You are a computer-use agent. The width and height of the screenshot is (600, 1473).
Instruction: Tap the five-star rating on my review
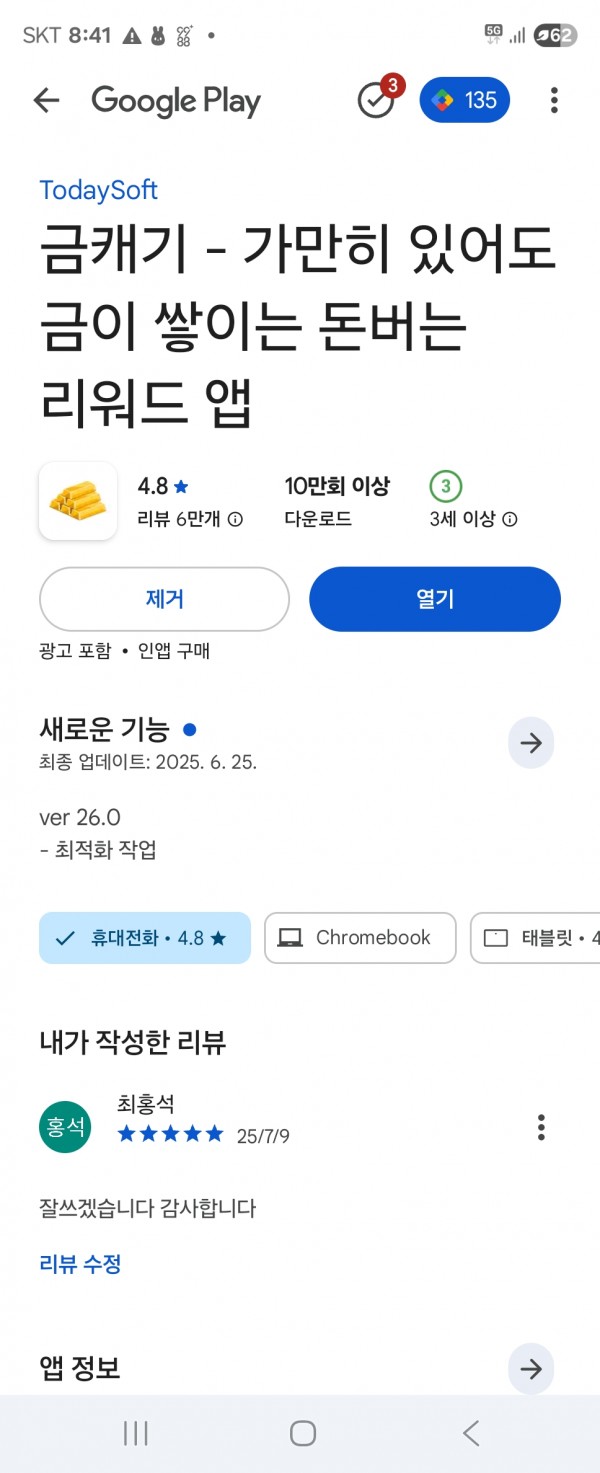(x=170, y=1134)
